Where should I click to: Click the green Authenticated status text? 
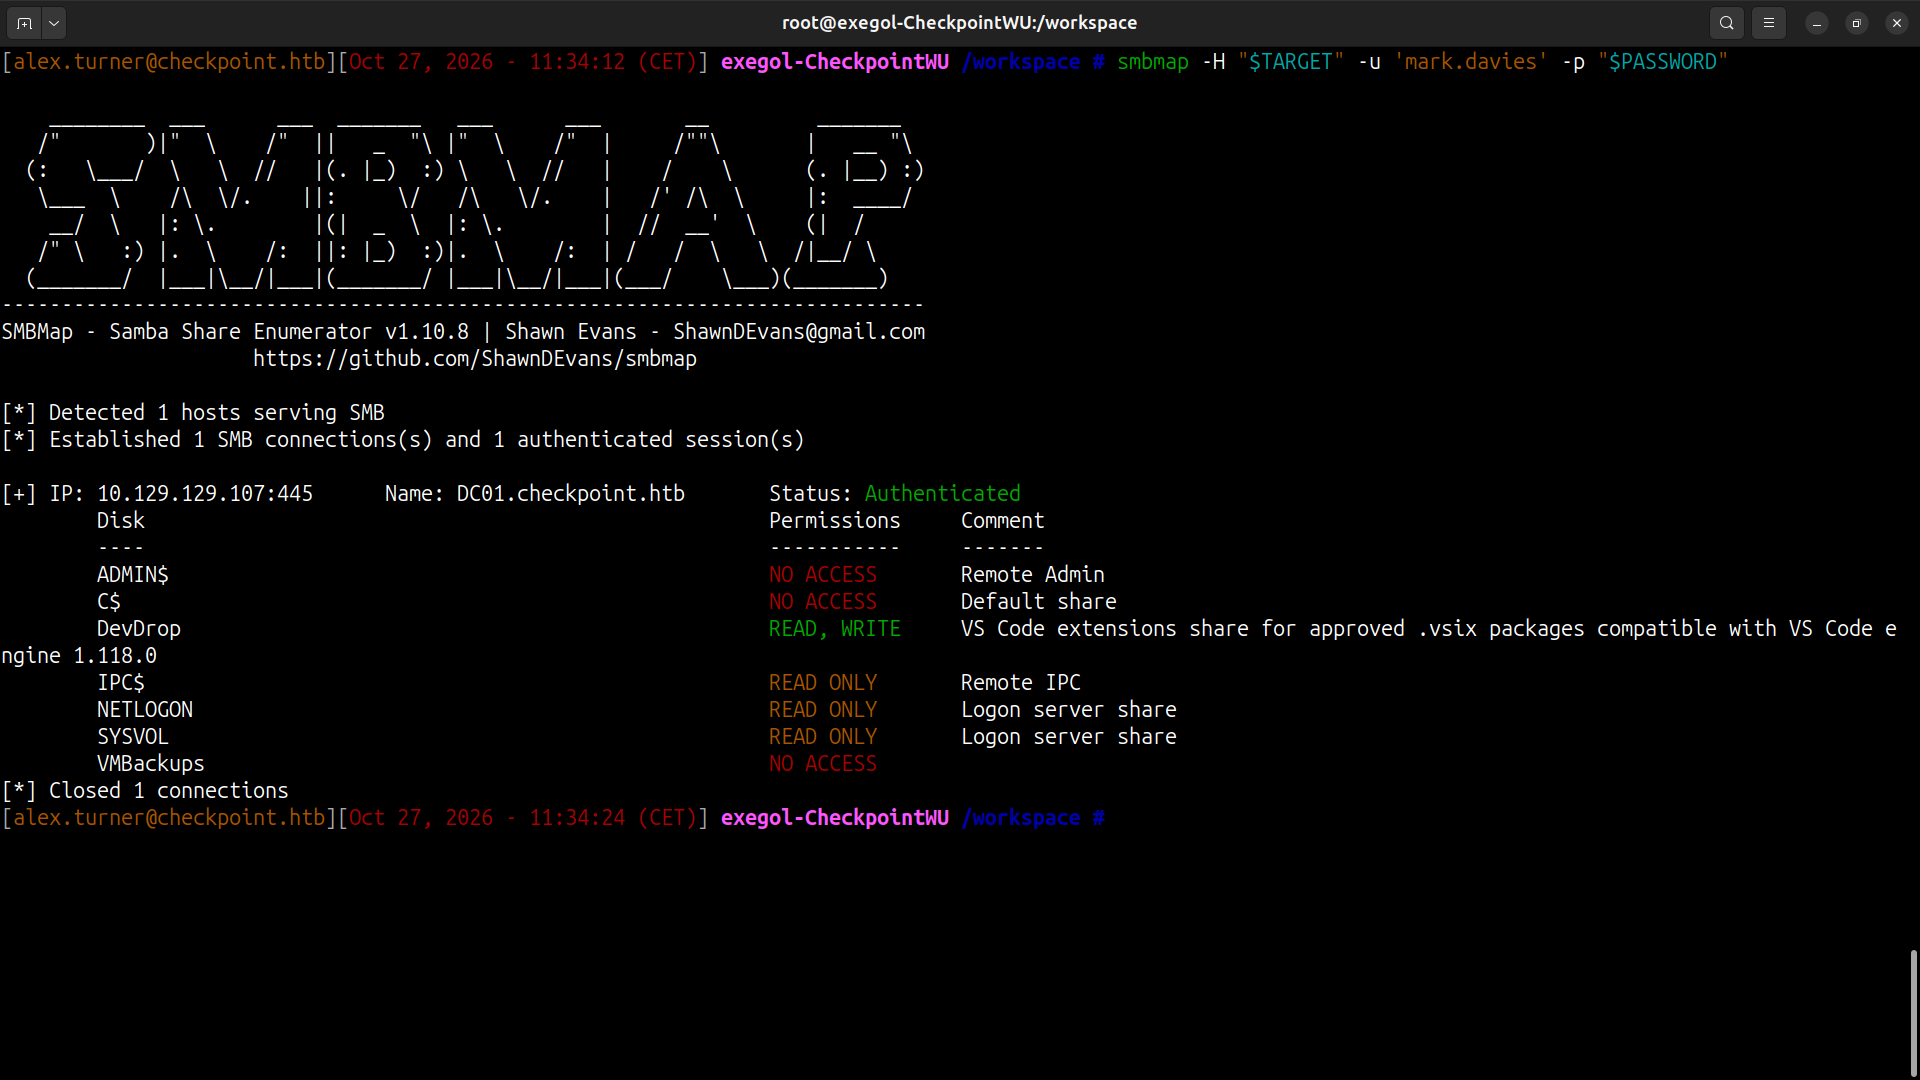tap(943, 494)
